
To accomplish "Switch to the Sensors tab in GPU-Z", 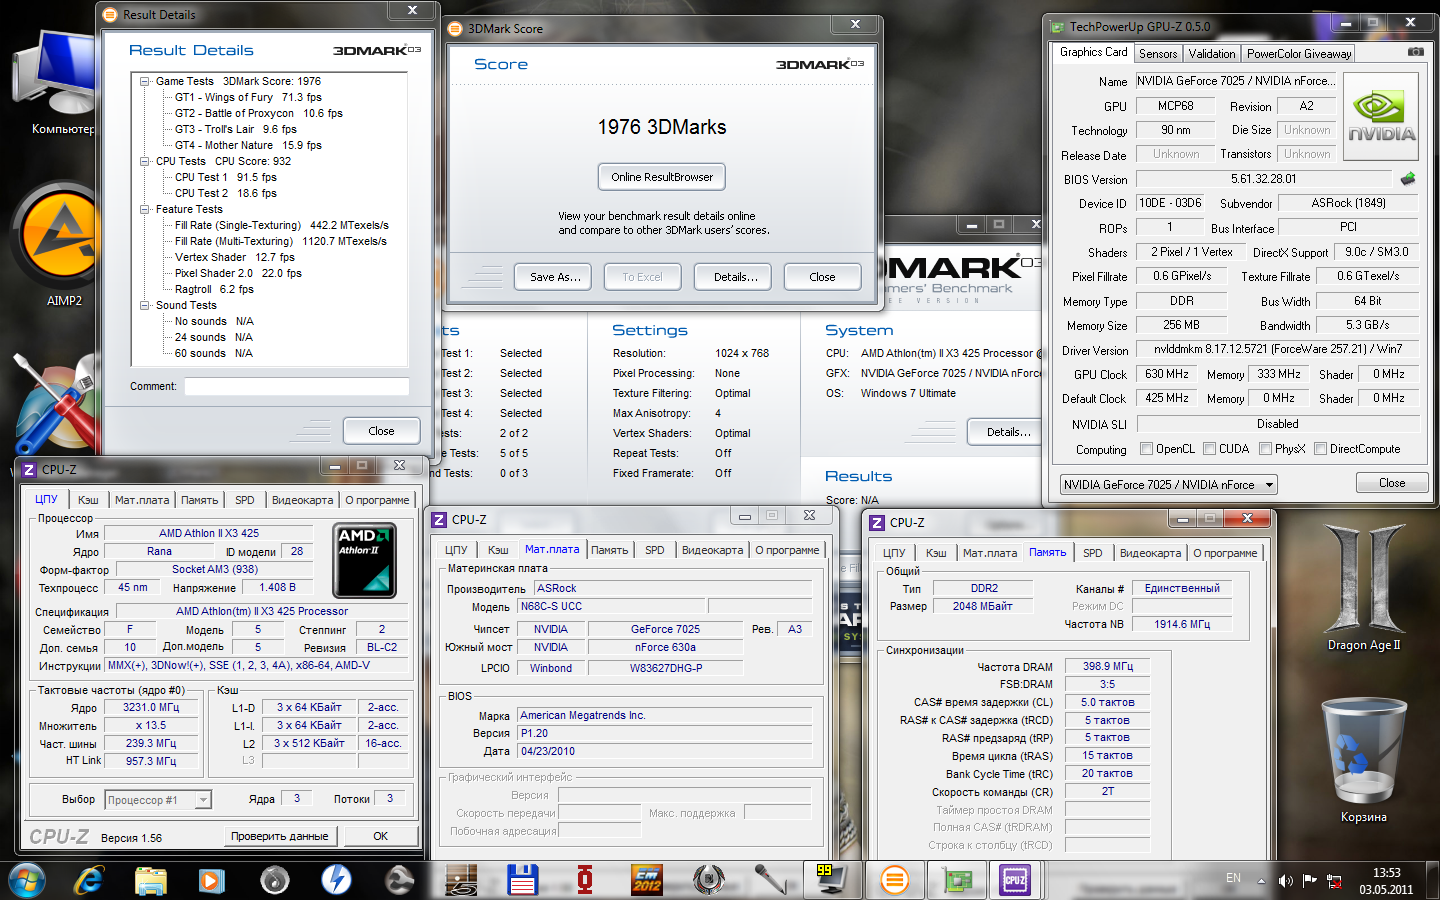I will pyautogui.click(x=1158, y=54).
